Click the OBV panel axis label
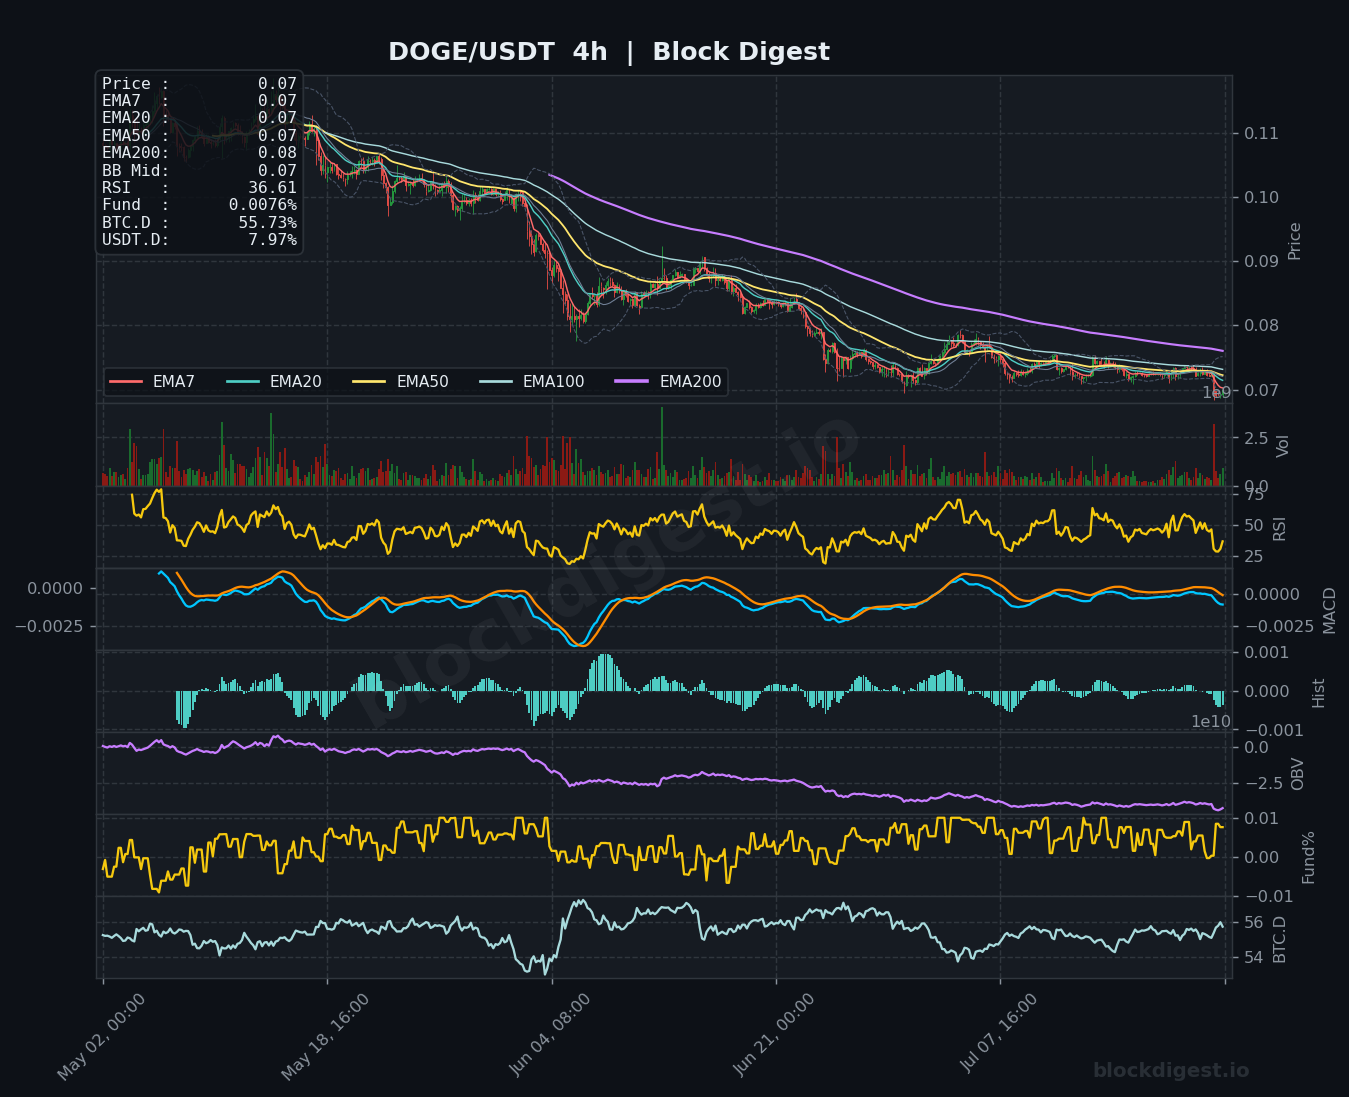Screen dimensions: 1349x1097 pos(1298,774)
